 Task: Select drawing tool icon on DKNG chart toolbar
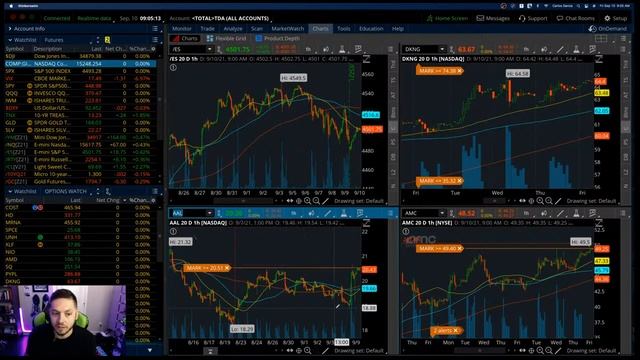560,49
